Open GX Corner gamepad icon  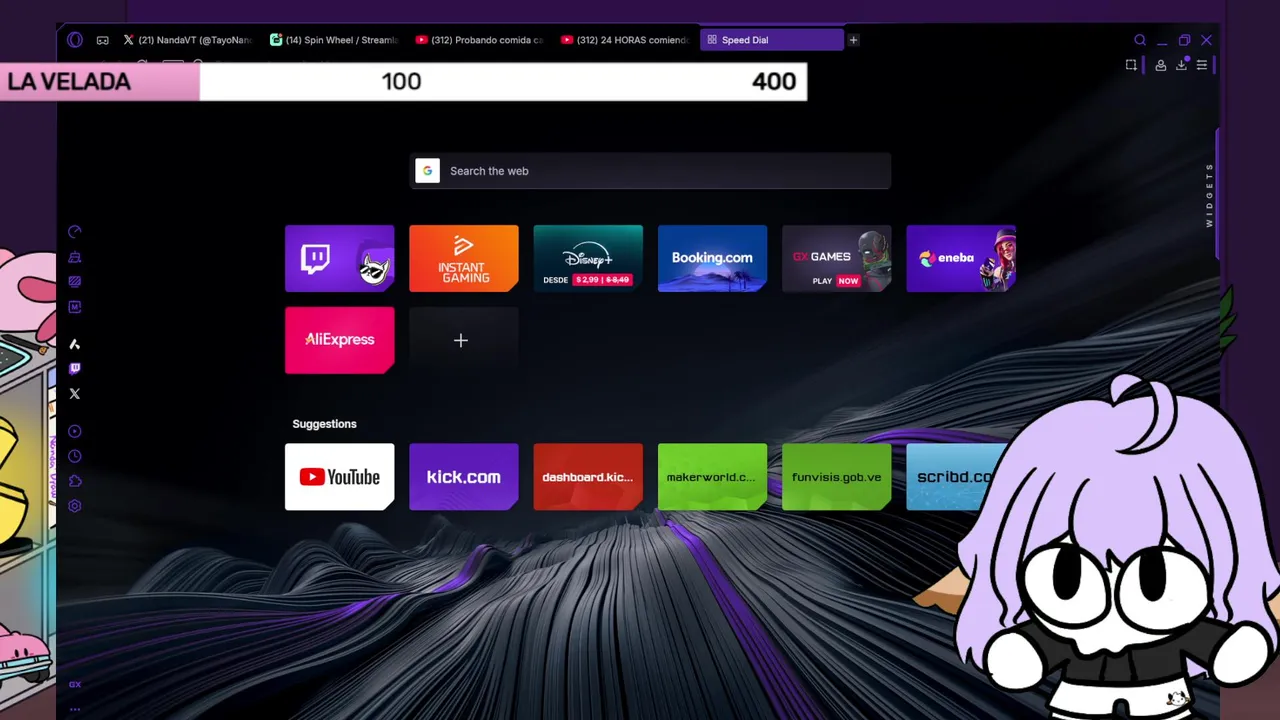coord(102,40)
